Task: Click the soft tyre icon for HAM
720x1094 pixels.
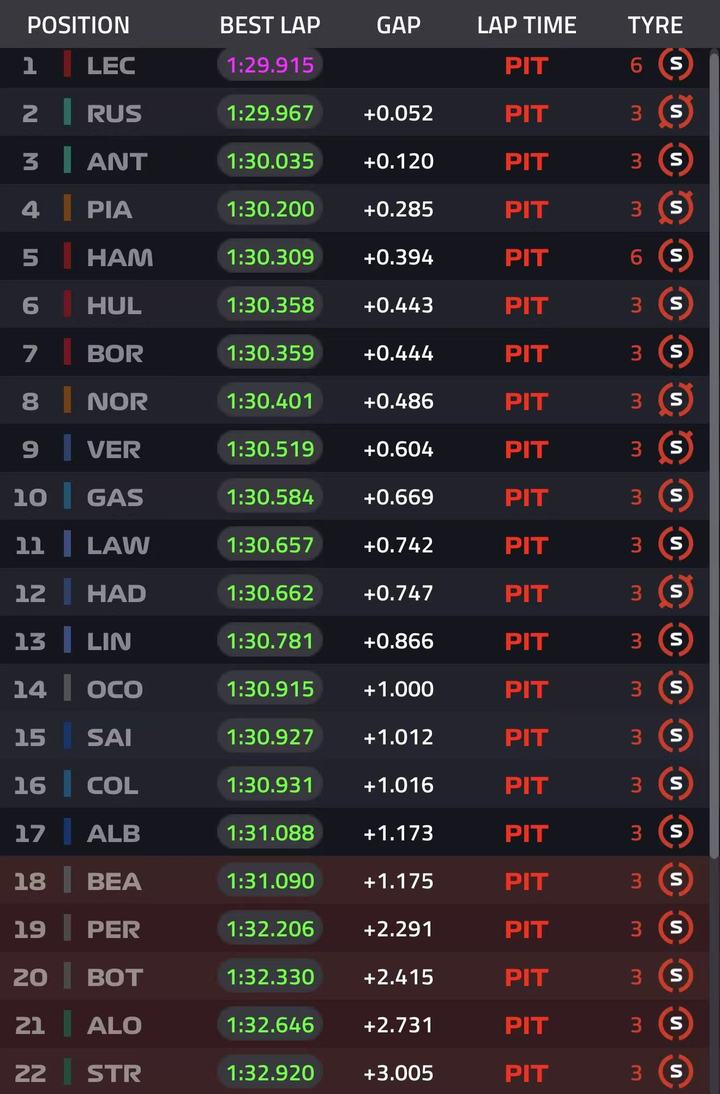Action: (x=675, y=257)
